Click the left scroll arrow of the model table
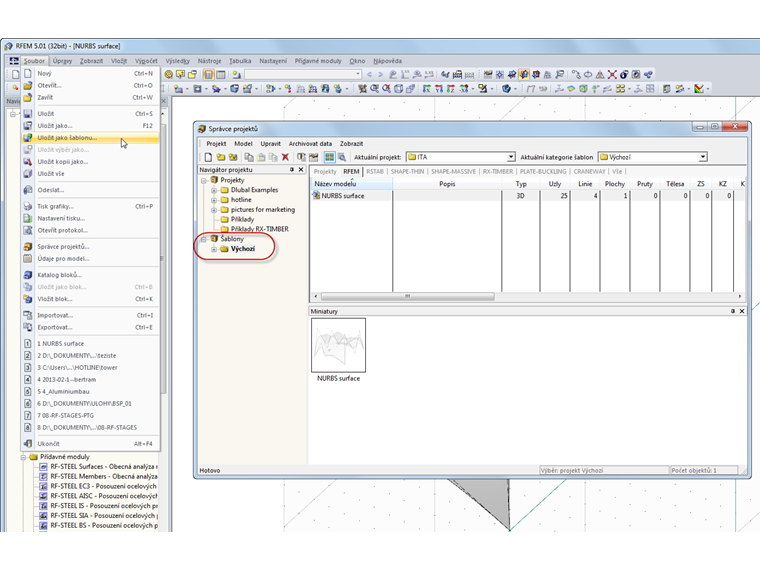The image size is (760, 570). [316, 296]
